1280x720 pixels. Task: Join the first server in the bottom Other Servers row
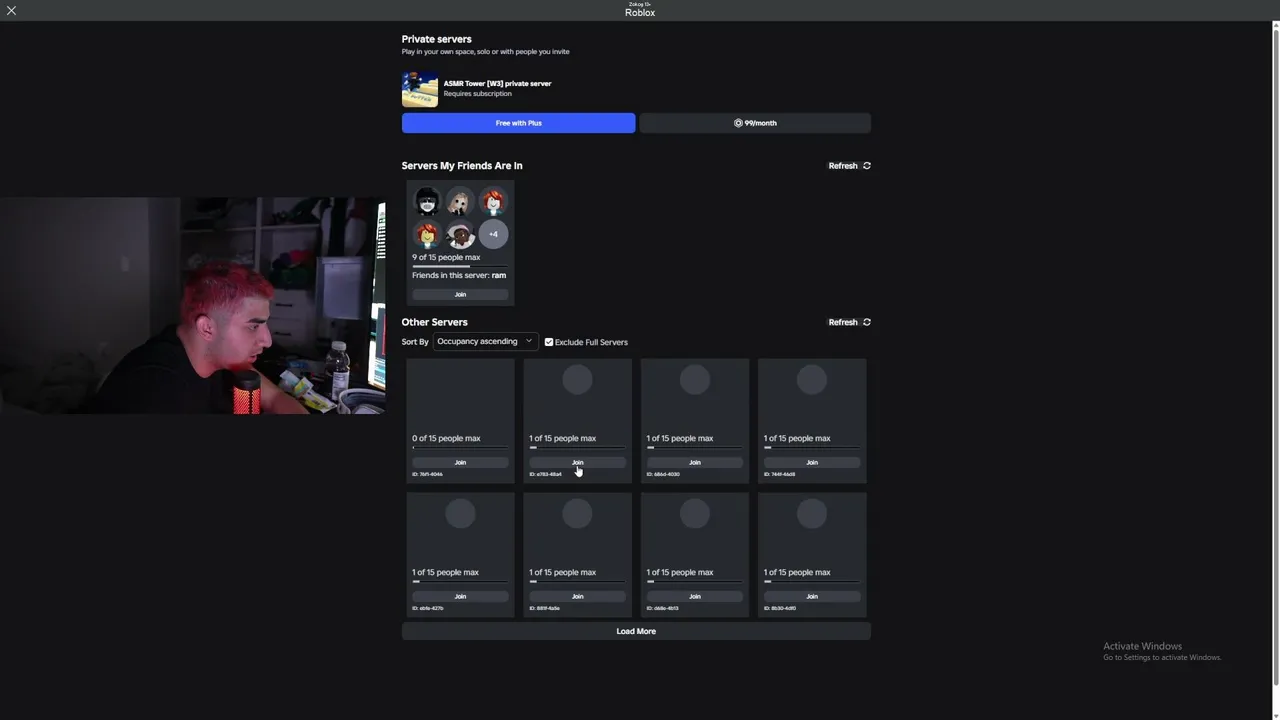pyautogui.click(x=460, y=596)
